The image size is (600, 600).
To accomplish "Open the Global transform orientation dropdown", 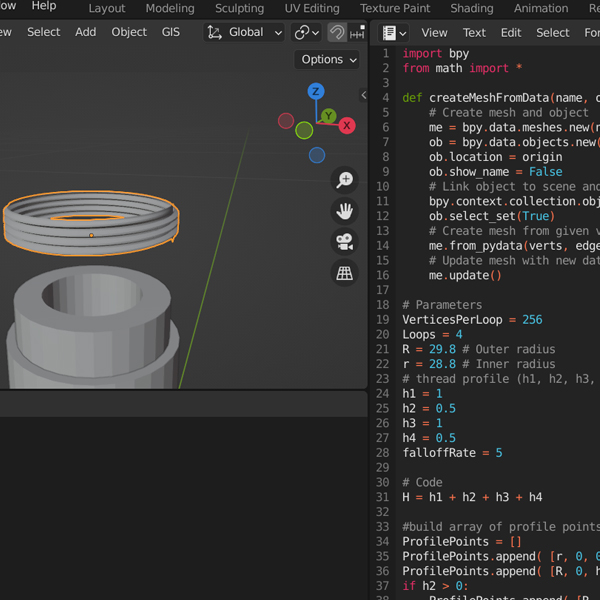I will 245,32.
